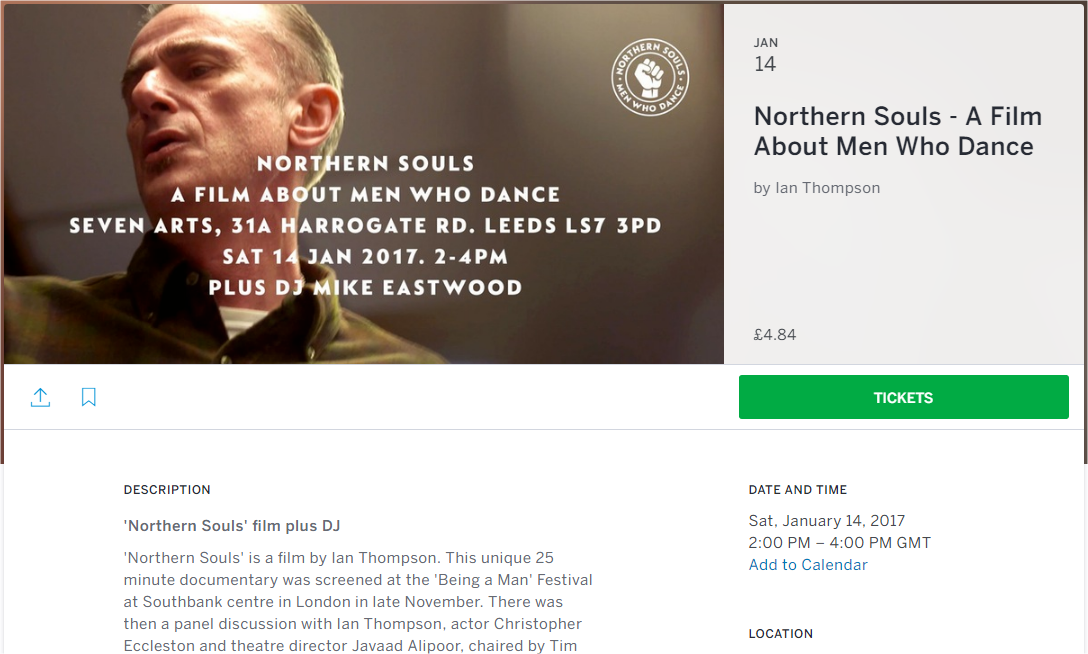Open the green TICKETS button
This screenshot has width=1088, height=654.
(903, 397)
